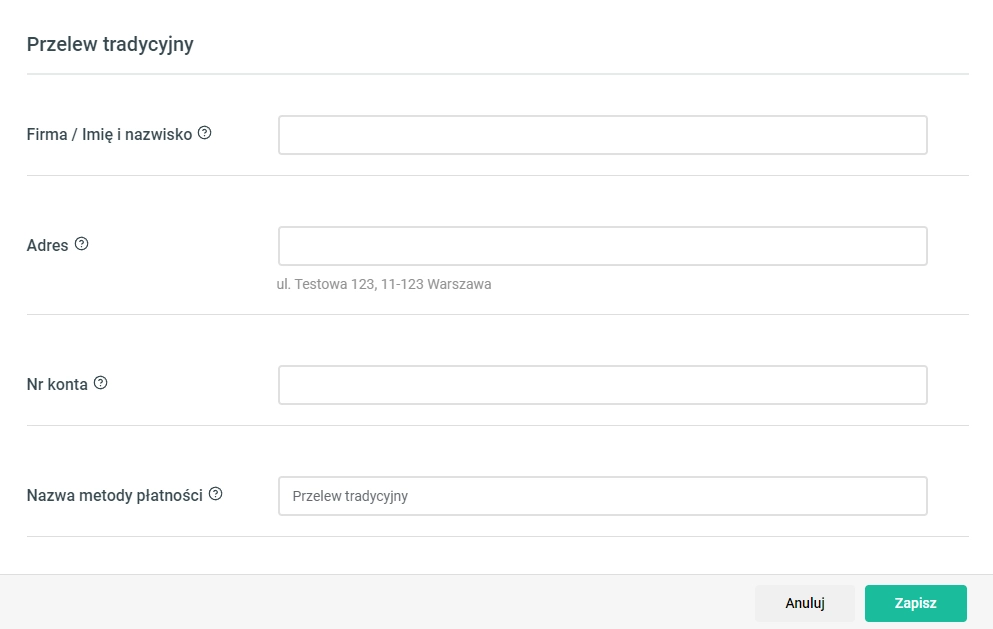The image size is (993, 629).
Task: Save the form with Zapisz
Action: pos(916,603)
